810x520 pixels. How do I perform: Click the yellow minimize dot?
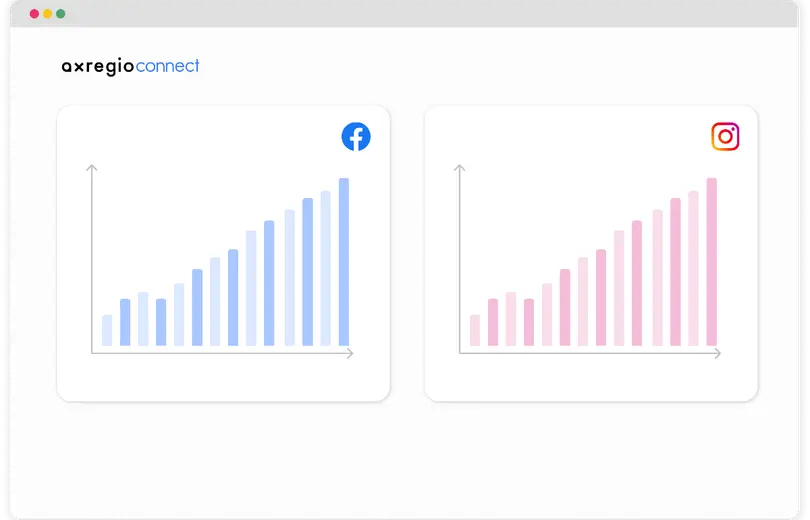click(48, 14)
